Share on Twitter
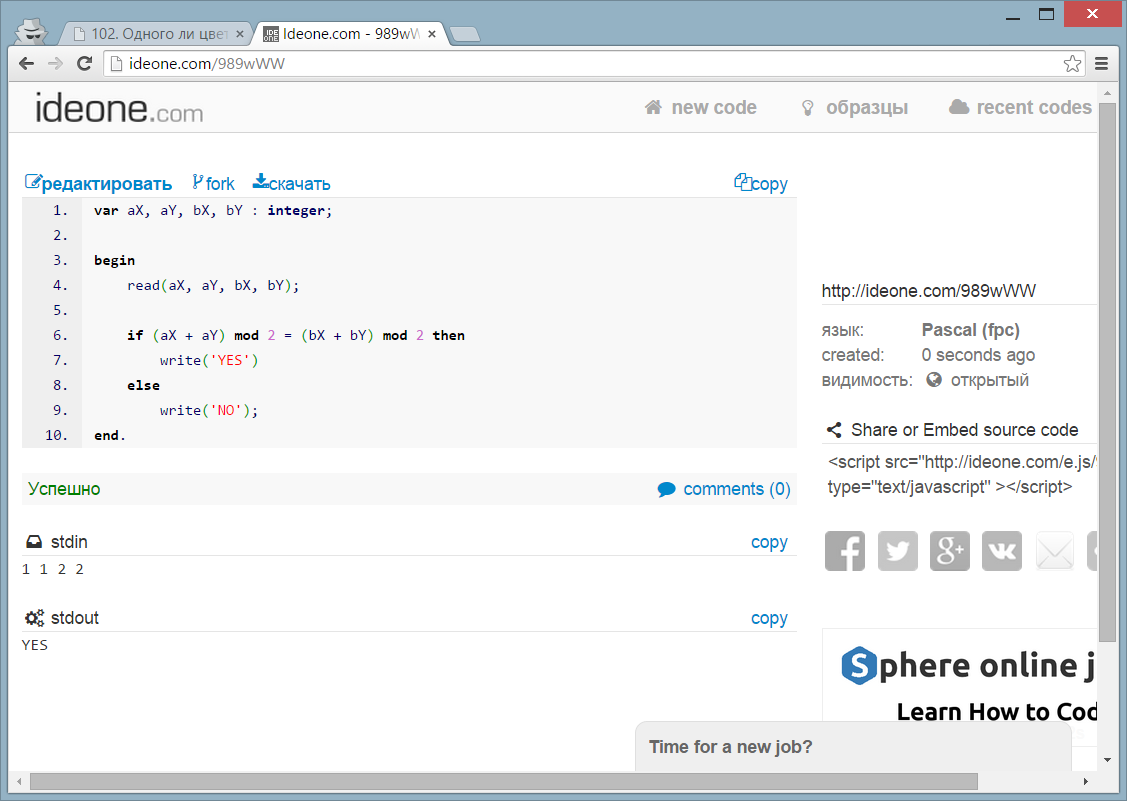 [x=897, y=551]
